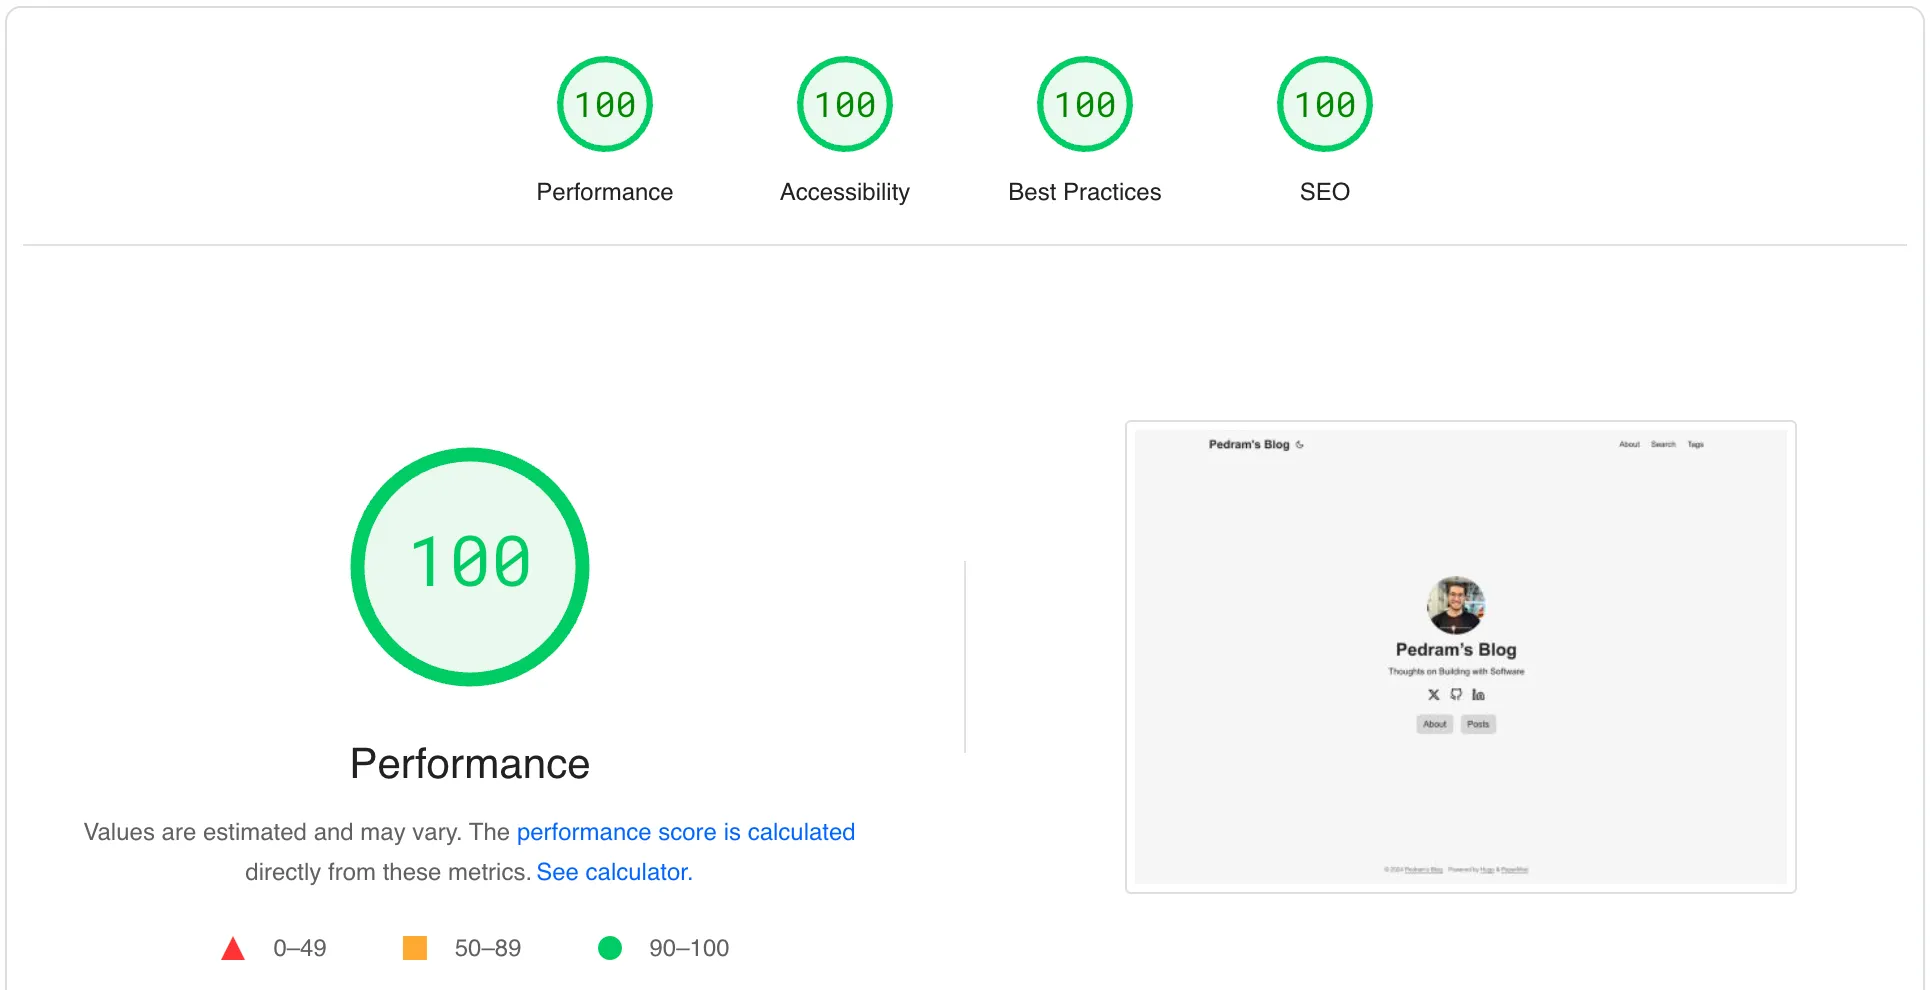Click the GitHub icon in the blog preview
Viewport: 1930px width, 990px height.
click(x=1456, y=694)
